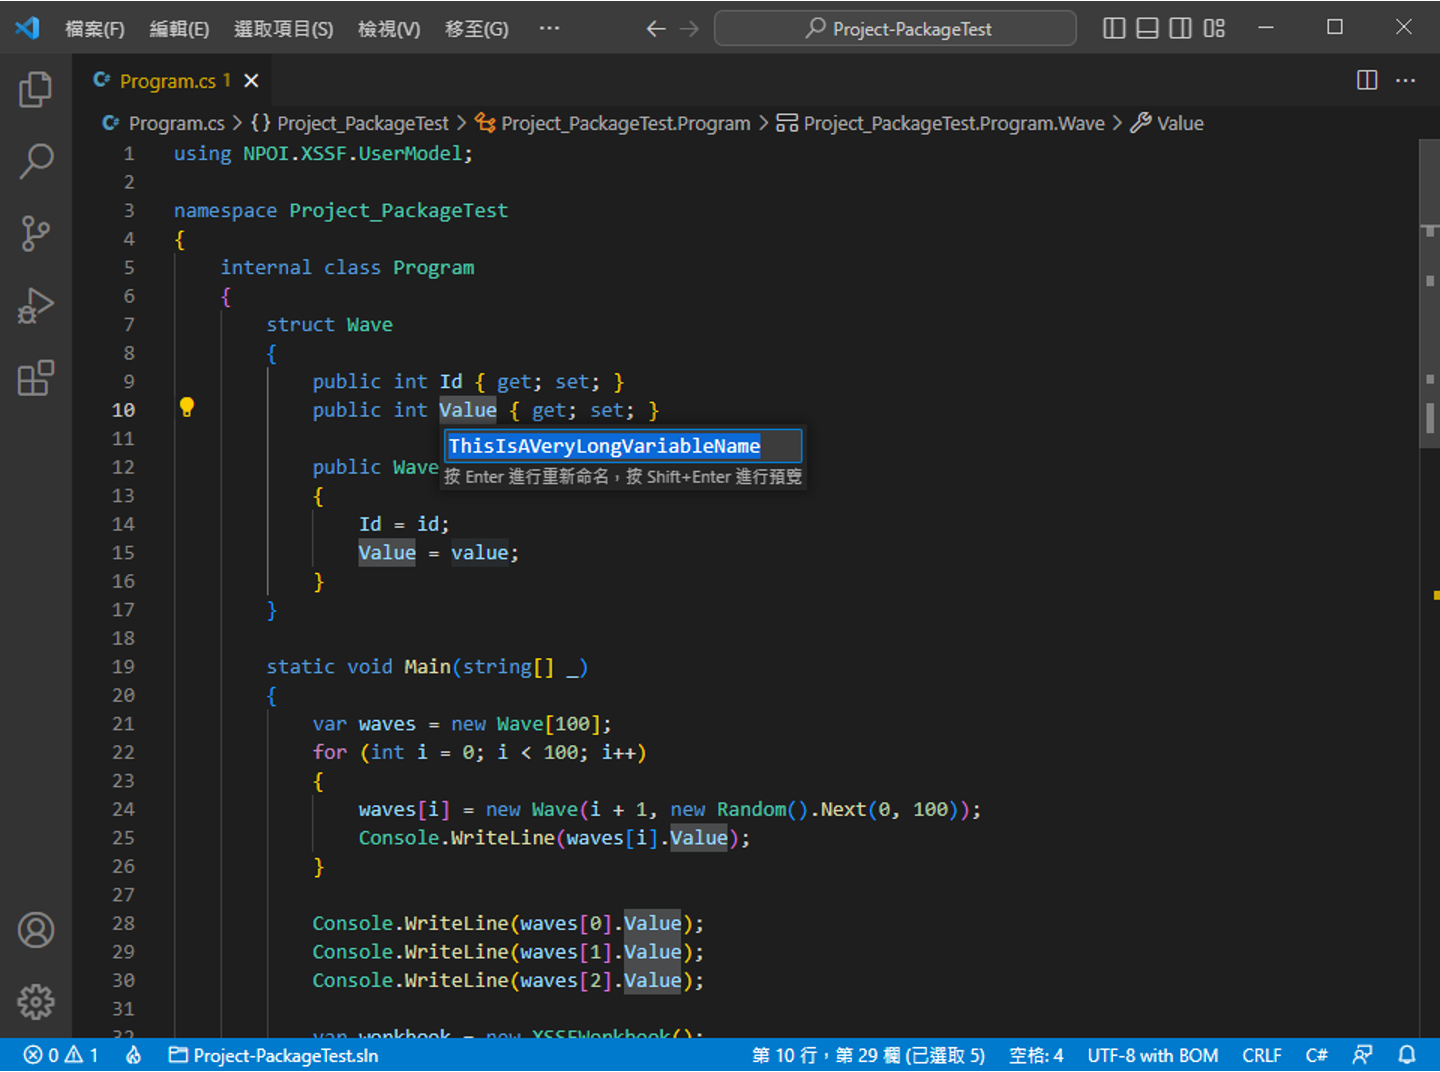Open Run and Debug view

(x=36, y=306)
